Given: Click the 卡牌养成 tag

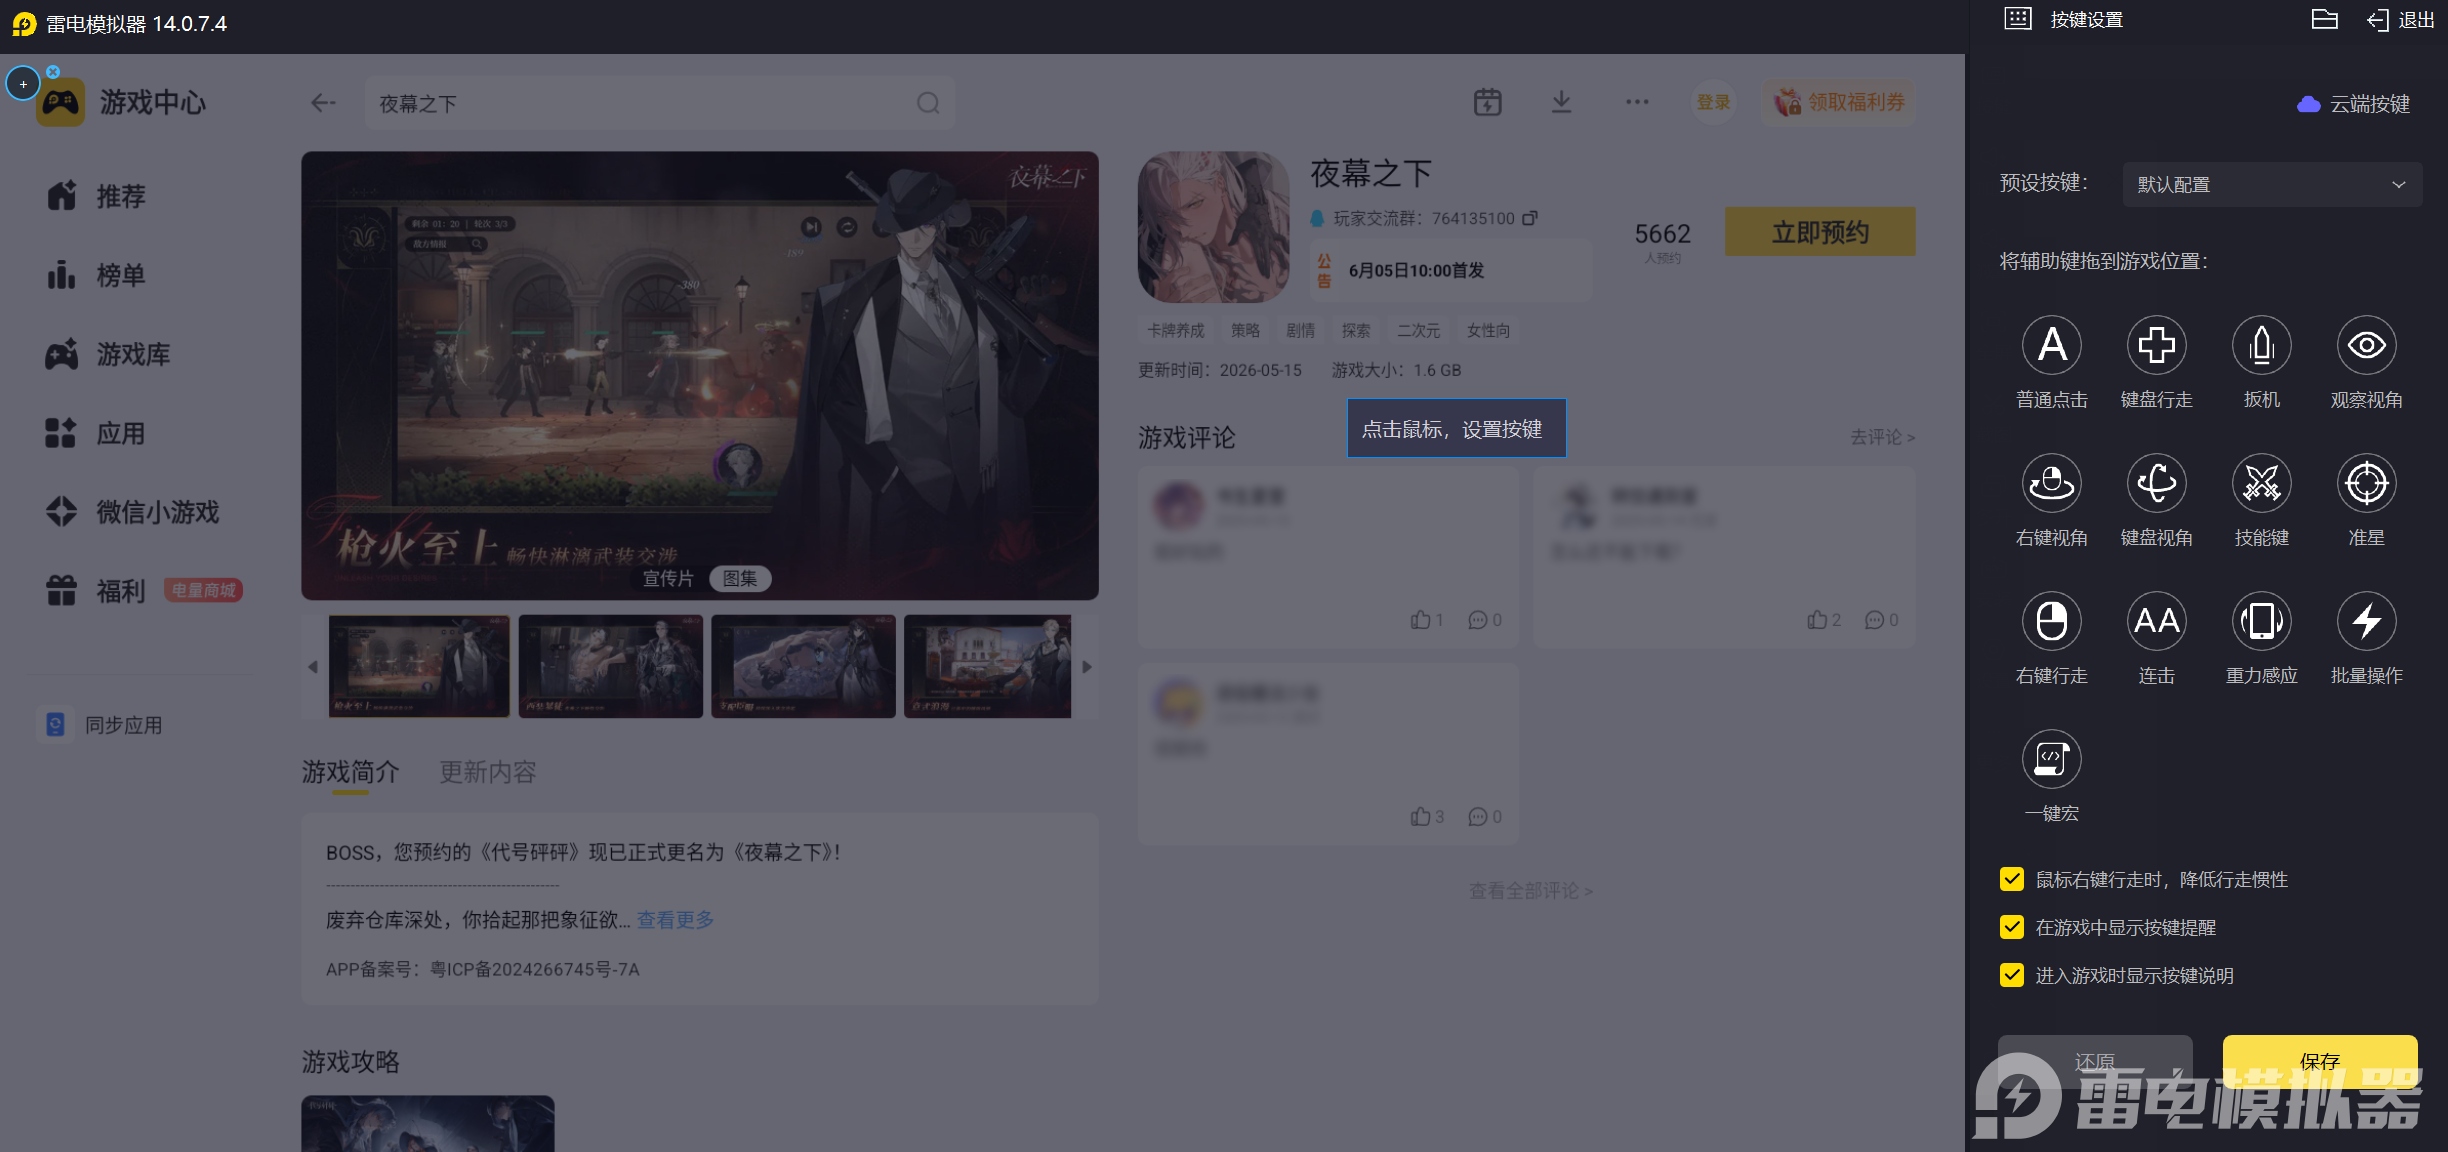Looking at the screenshot, I should (1176, 330).
